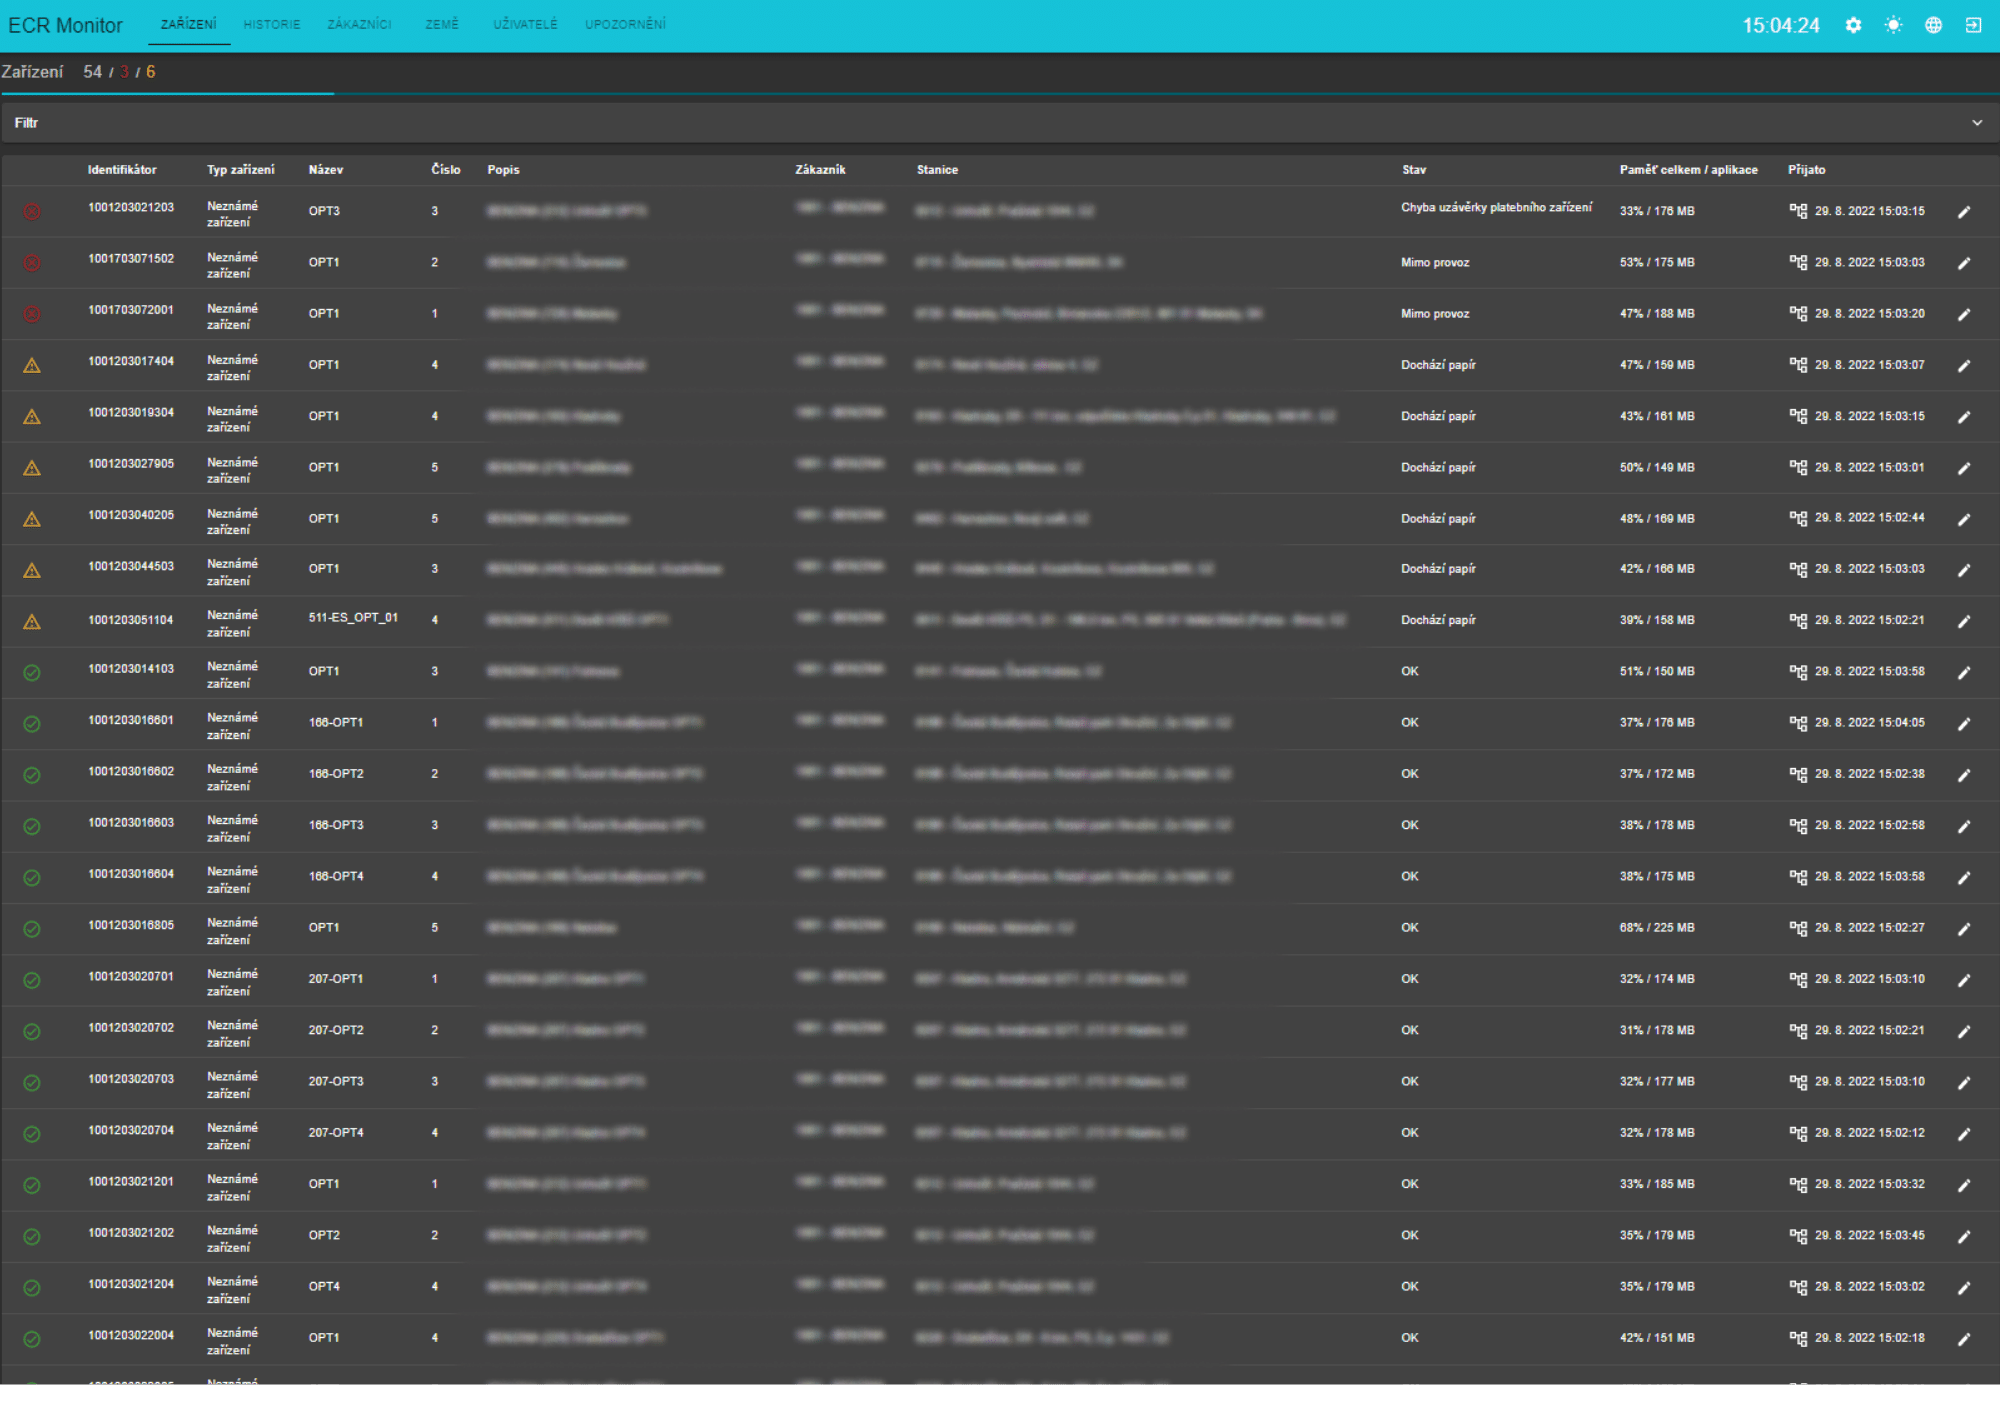The height and width of the screenshot is (1414, 2000).
Task: Click the network icon beside 15:04:05 timestamp
Action: (1798, 723)
